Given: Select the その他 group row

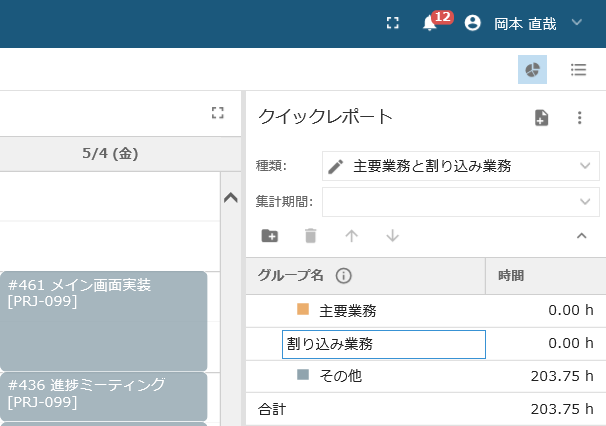Looking at the screenshot, I should [x=426, y=376].
